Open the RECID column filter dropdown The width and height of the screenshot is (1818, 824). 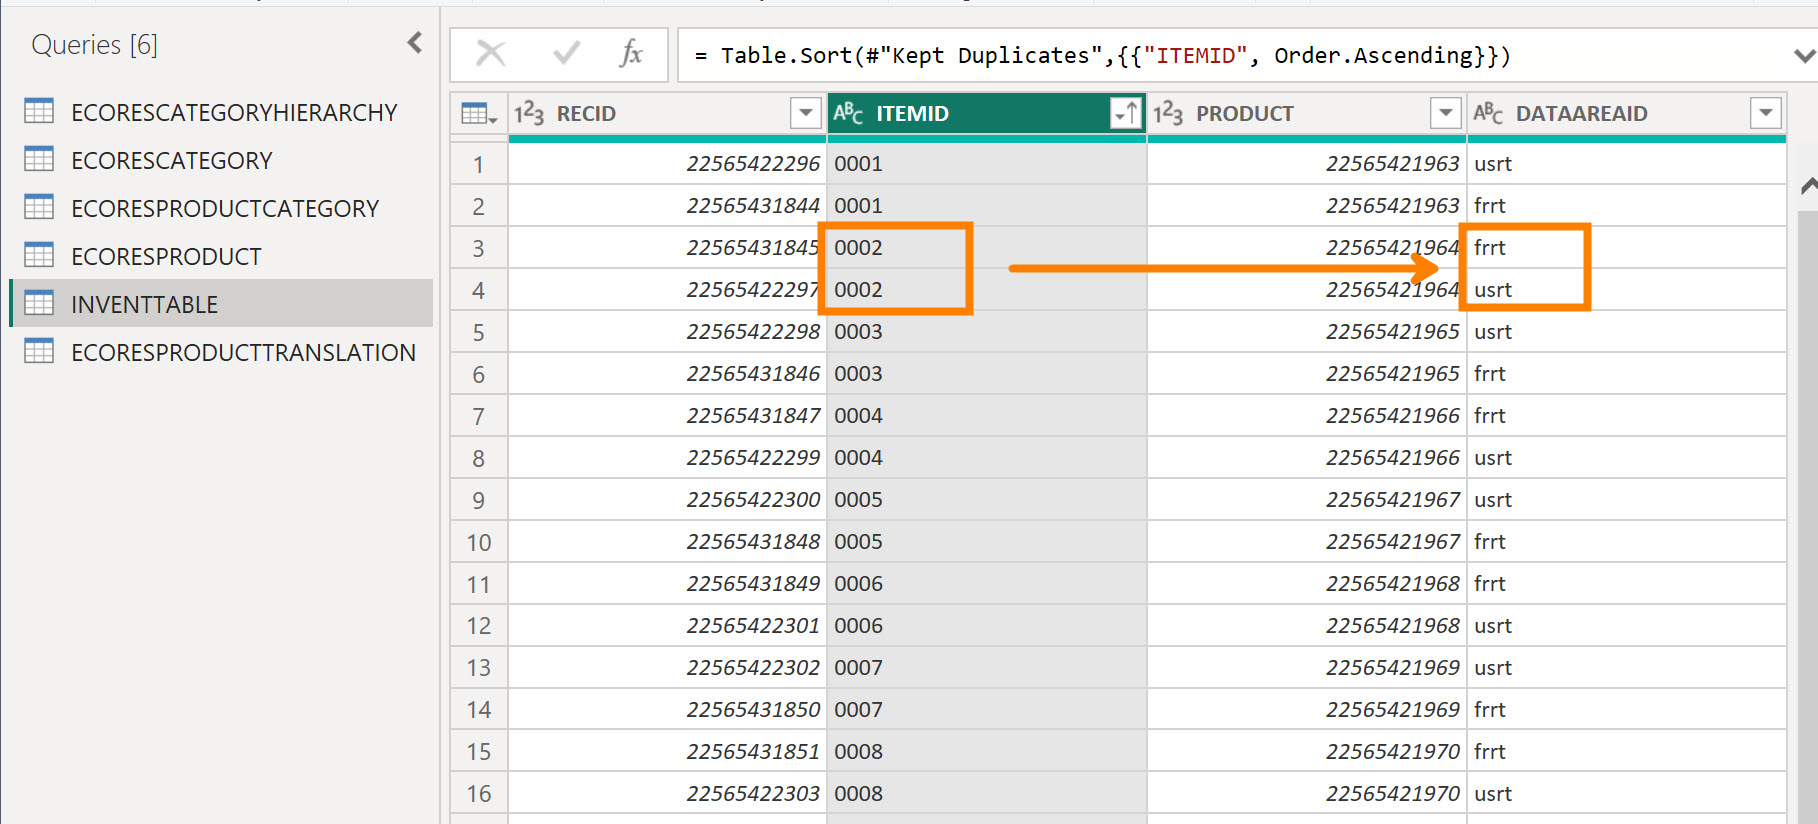(805, 113)
